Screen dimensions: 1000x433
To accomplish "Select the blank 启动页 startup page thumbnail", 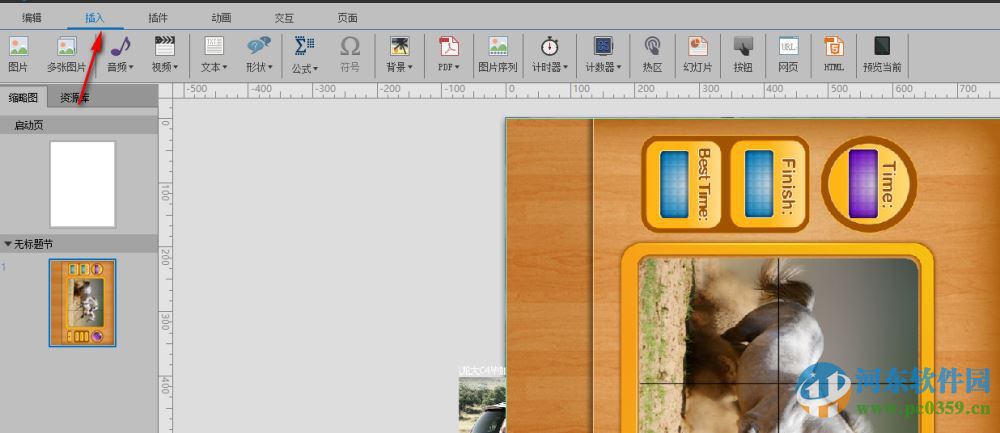I will tap(82, 184).
